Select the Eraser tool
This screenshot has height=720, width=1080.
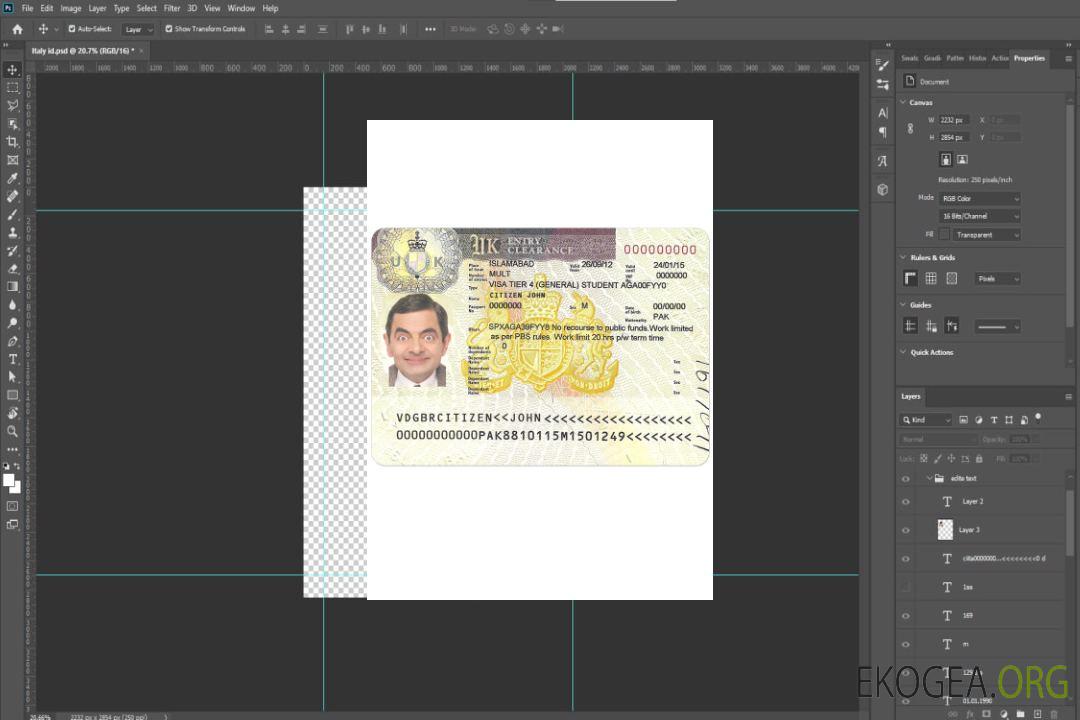[12, 269]
